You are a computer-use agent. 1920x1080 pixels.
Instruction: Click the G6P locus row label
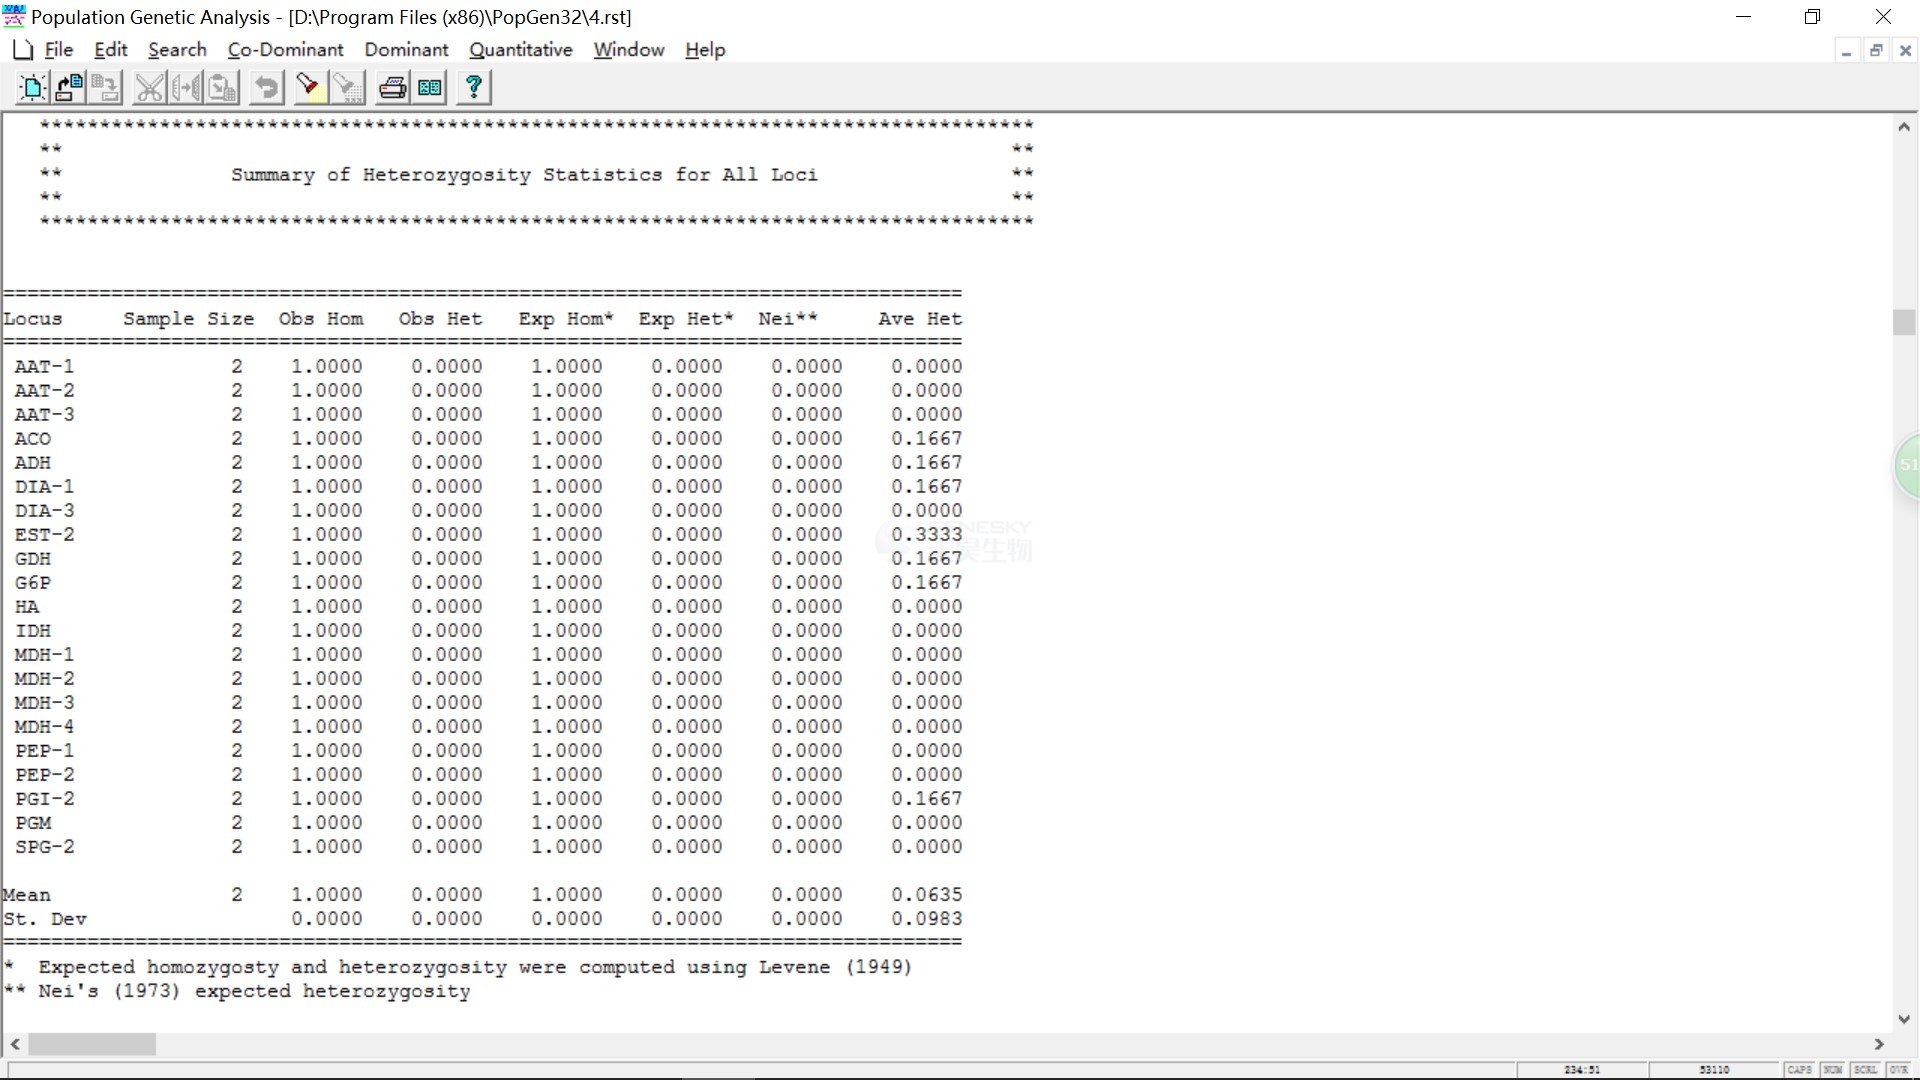point(33,583)
